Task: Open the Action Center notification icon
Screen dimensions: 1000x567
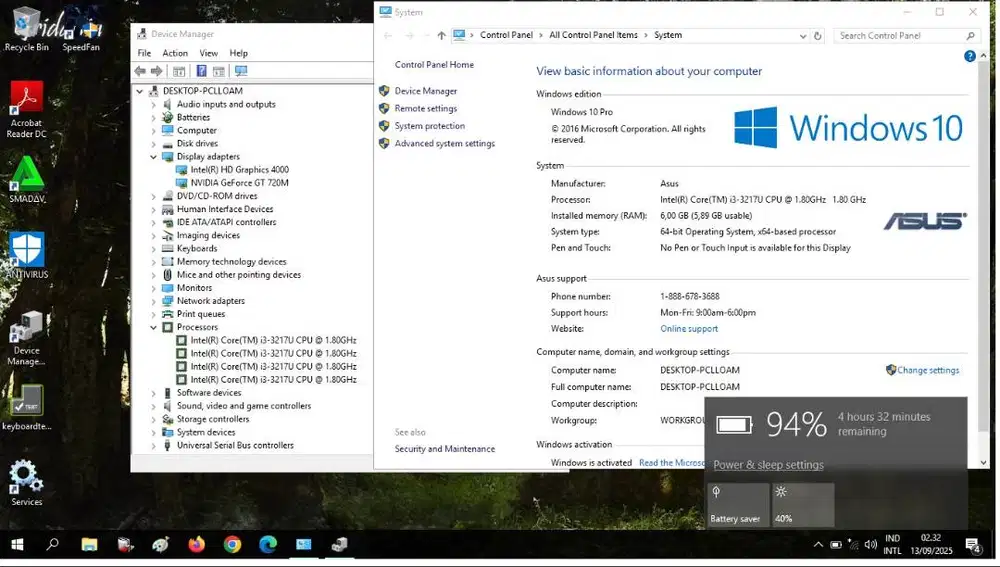Action: pyautogui.click(x=972, y=545)
